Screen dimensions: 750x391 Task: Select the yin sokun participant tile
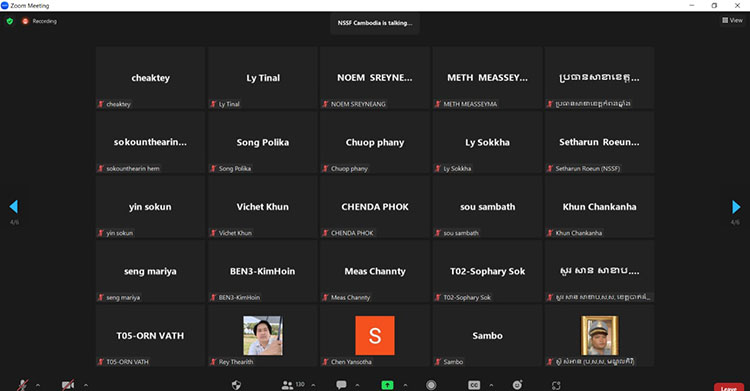click(150, 207)
